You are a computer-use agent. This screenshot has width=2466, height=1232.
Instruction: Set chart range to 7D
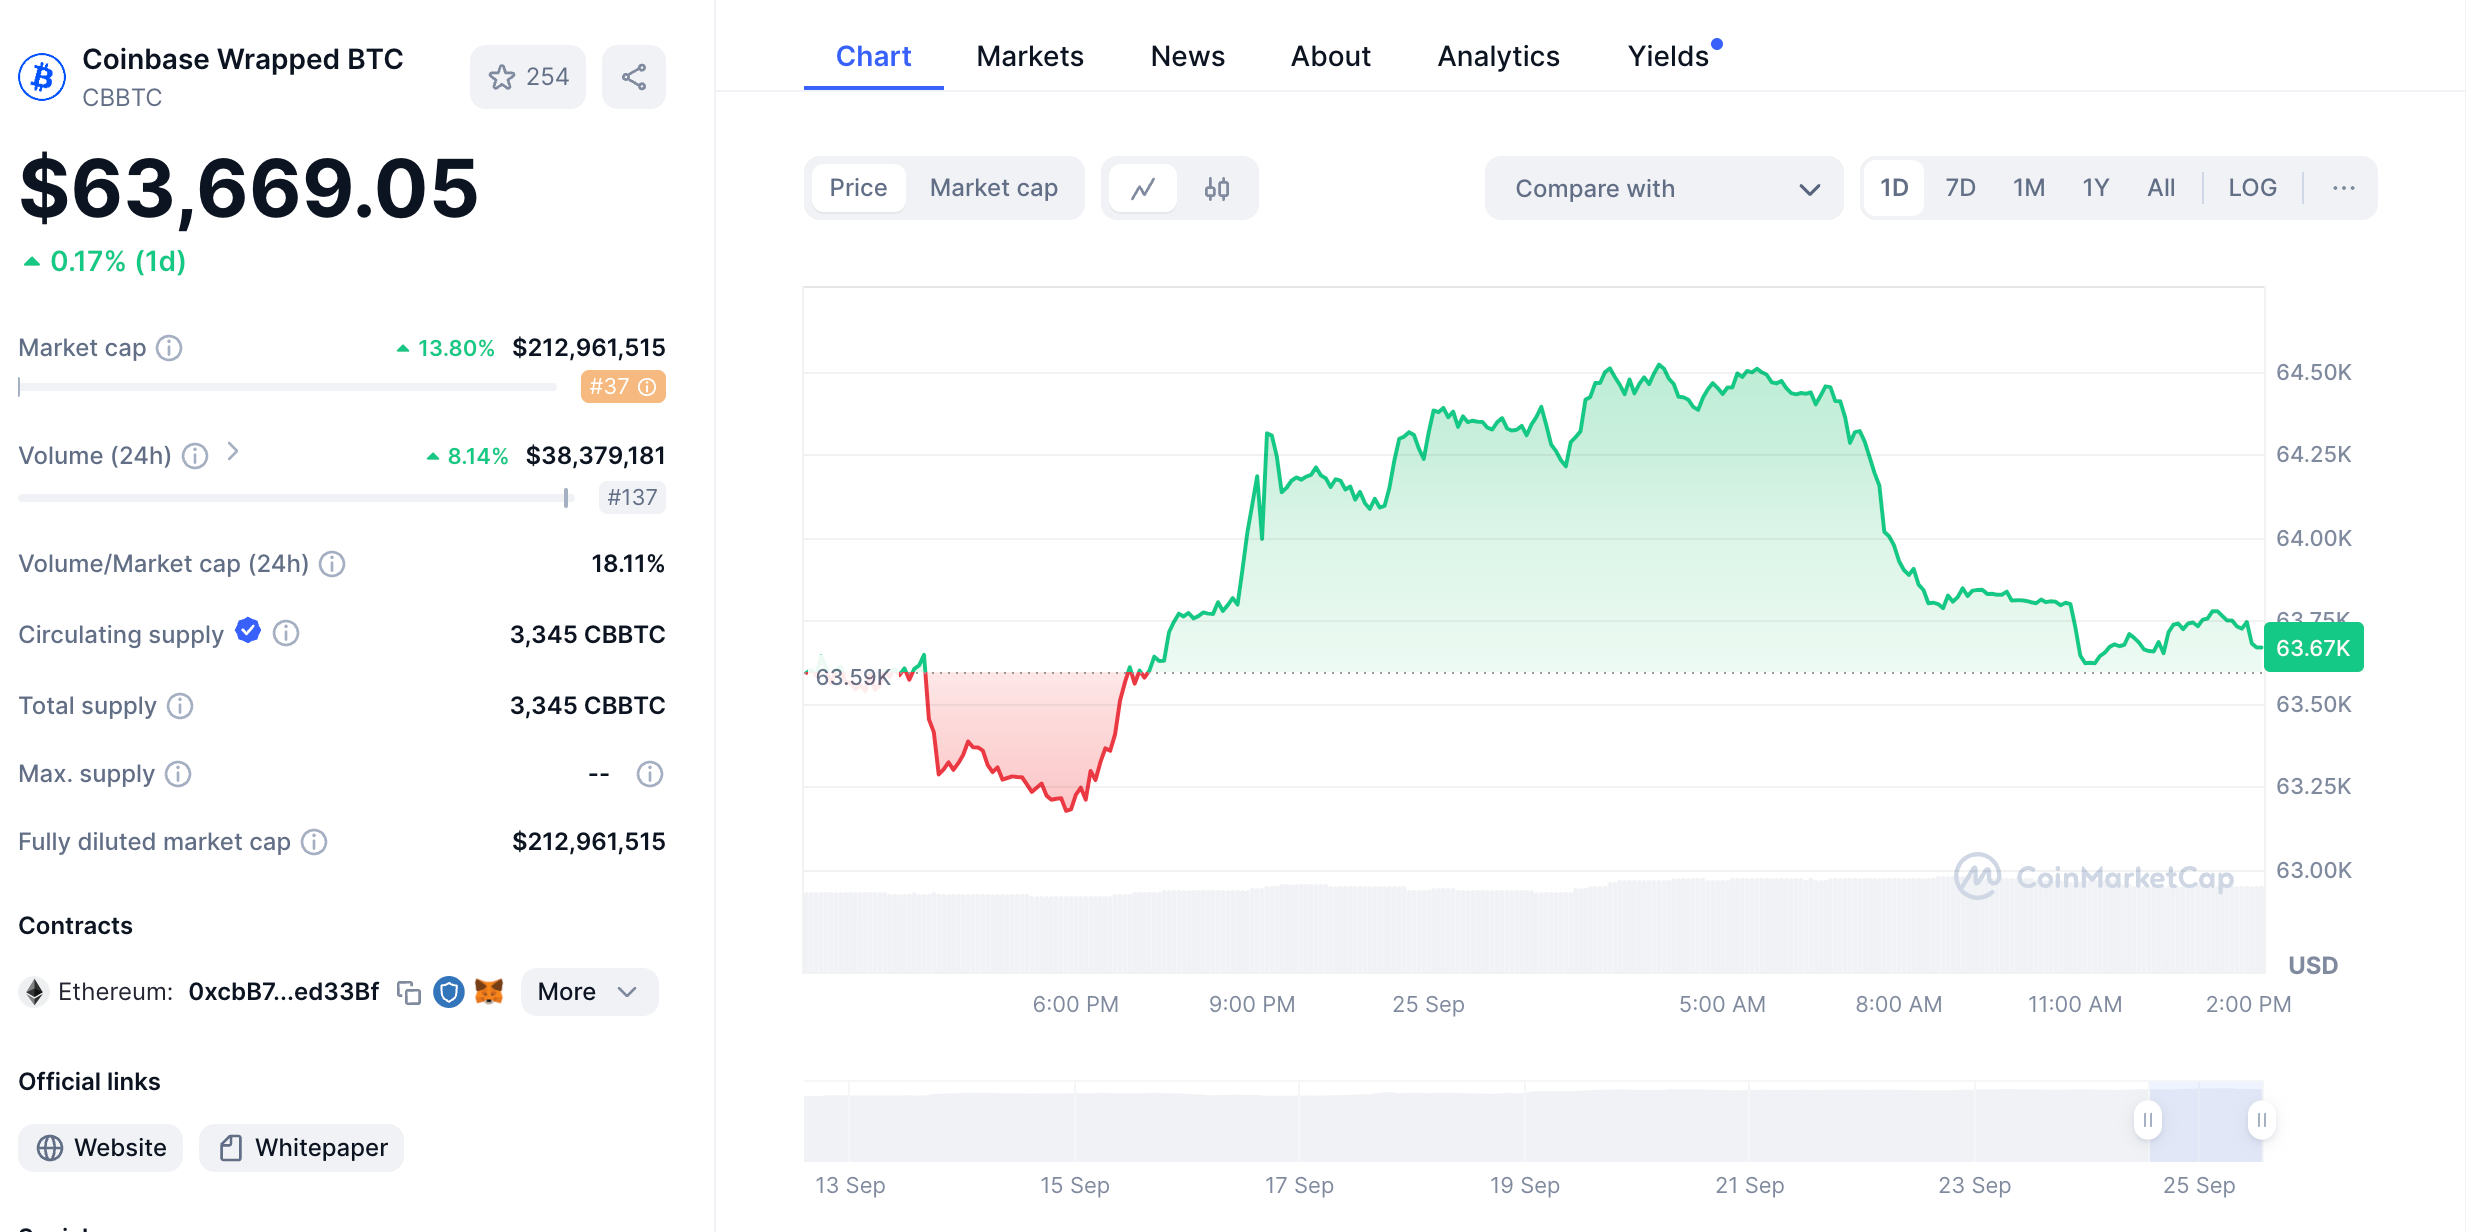pyautogui.click(x=1960, y=188)
